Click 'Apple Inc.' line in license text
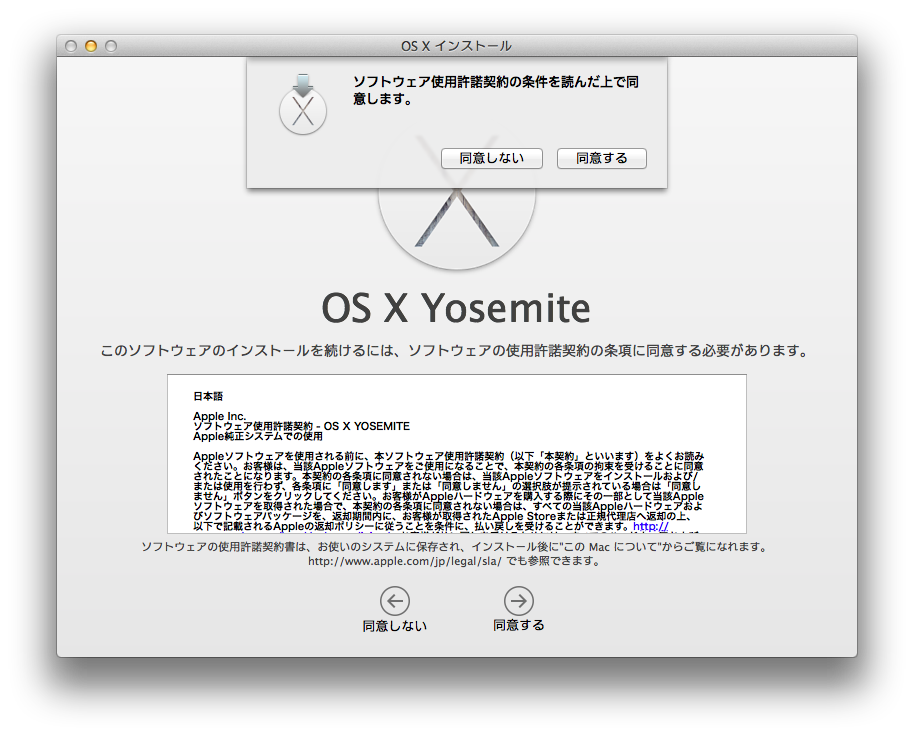Image resolution: width=914 pixels, height=736 pixels. click(220, 416)
